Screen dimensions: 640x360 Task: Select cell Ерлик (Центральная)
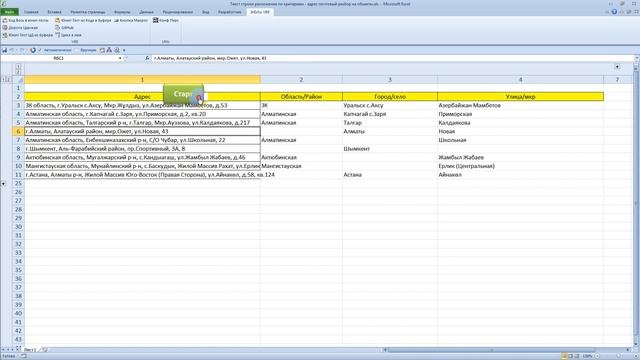(x=520, y=166)
